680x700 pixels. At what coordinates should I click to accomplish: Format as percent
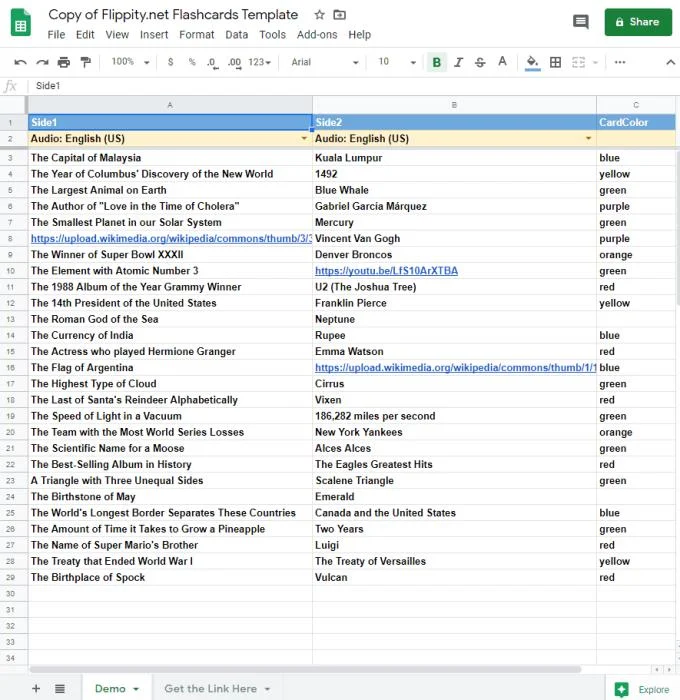[192, 62]
